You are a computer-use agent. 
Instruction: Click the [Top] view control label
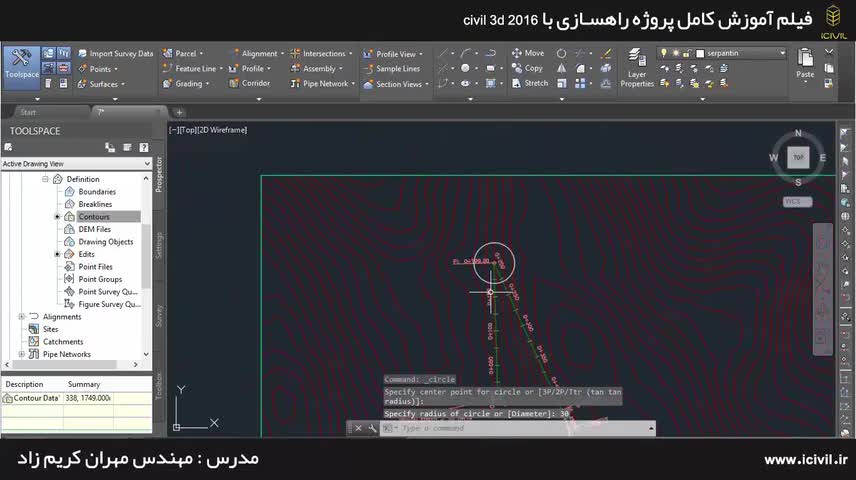click(x=189, y=130)
